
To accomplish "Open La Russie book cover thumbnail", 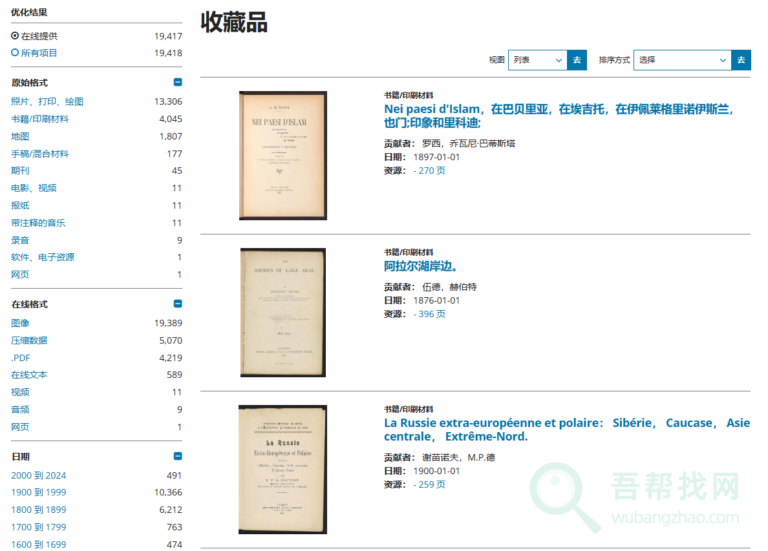I will tap(283, 469).
